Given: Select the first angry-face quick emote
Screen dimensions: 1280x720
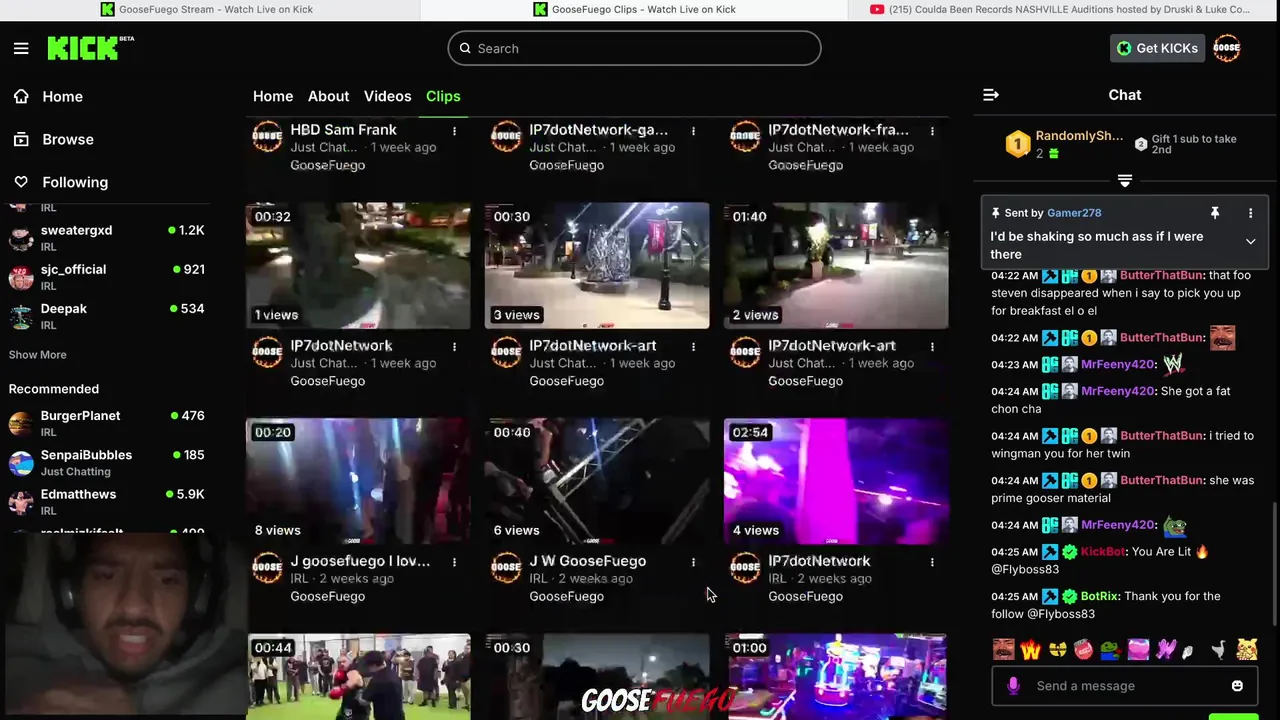Looking at the screenshot, I should (1003, 650).
